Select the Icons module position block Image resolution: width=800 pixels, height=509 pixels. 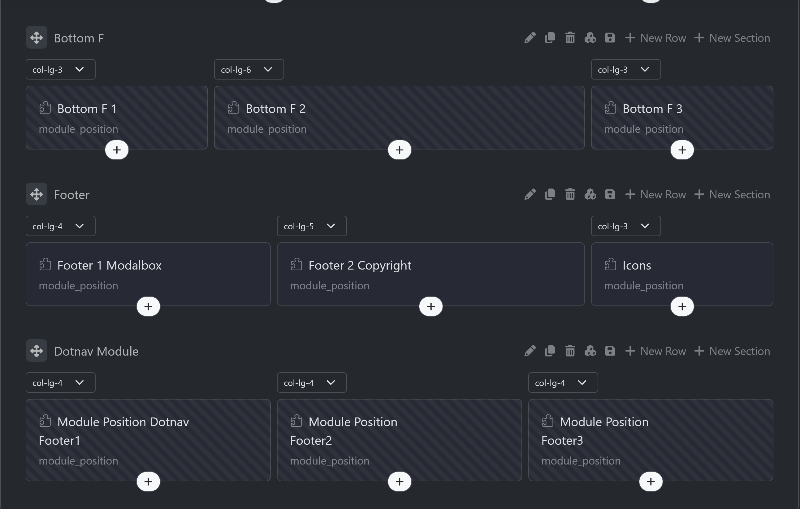click(x=682, y=274)
